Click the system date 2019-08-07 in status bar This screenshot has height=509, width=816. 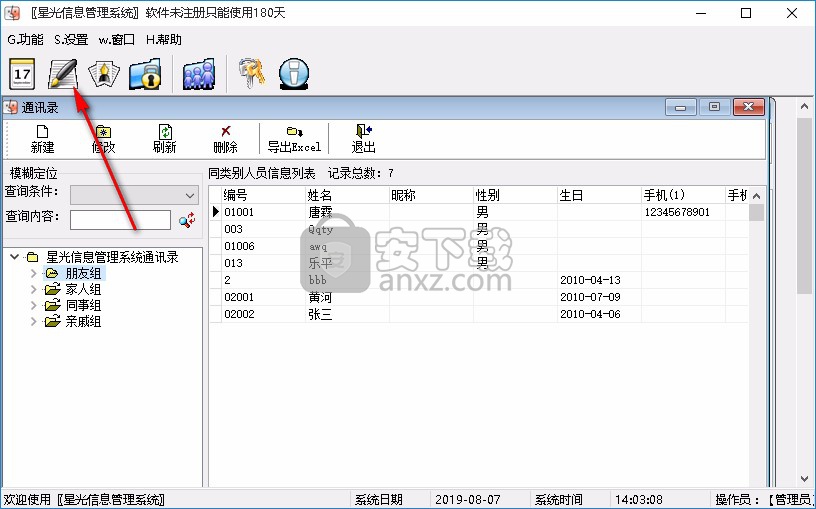coord(467,500)
